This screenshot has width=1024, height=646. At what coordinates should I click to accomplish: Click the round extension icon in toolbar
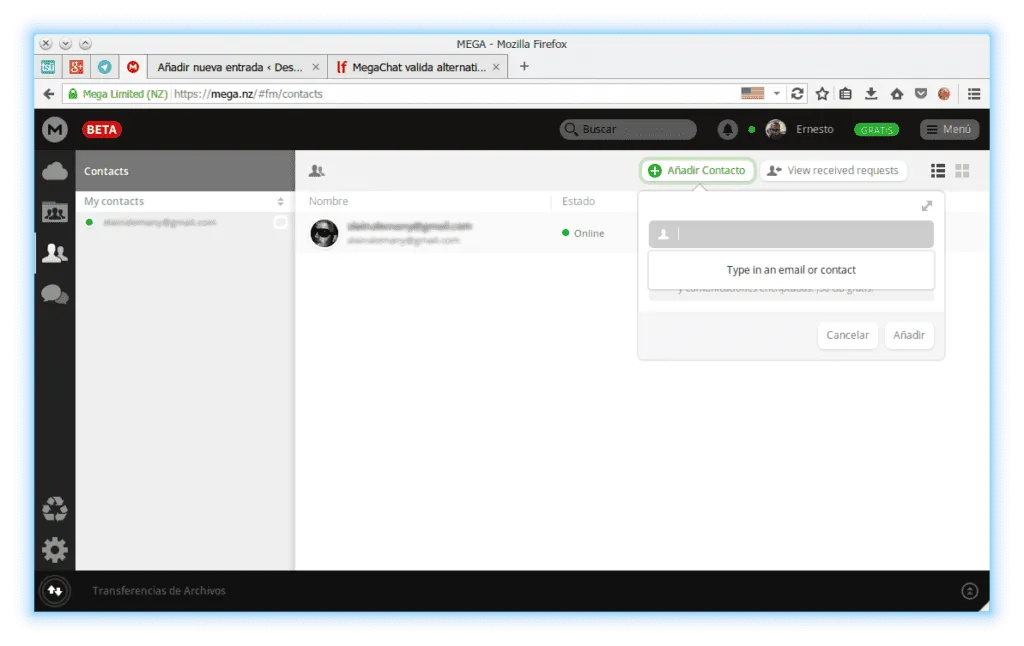point(944,94)
